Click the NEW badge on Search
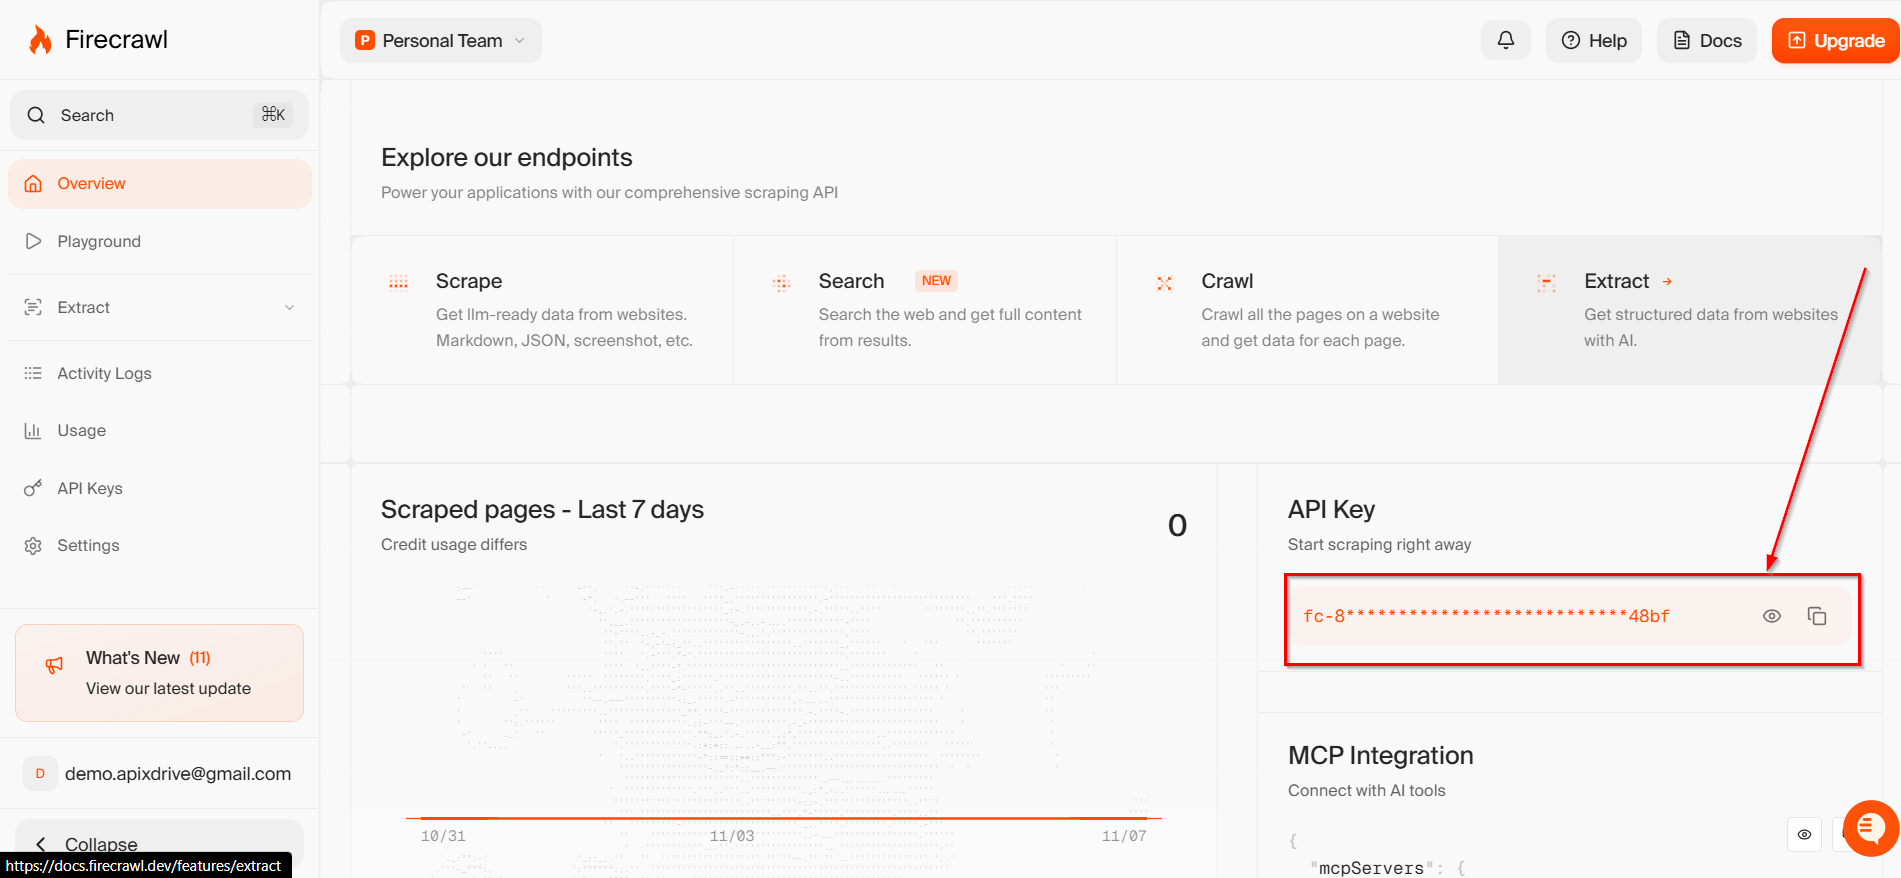 936,281
